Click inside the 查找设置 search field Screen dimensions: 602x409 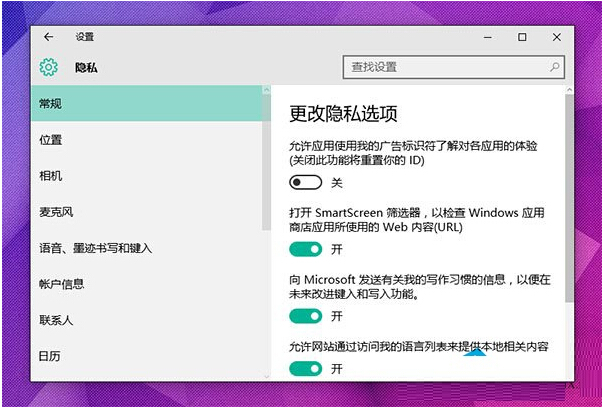tap(453, 67)
